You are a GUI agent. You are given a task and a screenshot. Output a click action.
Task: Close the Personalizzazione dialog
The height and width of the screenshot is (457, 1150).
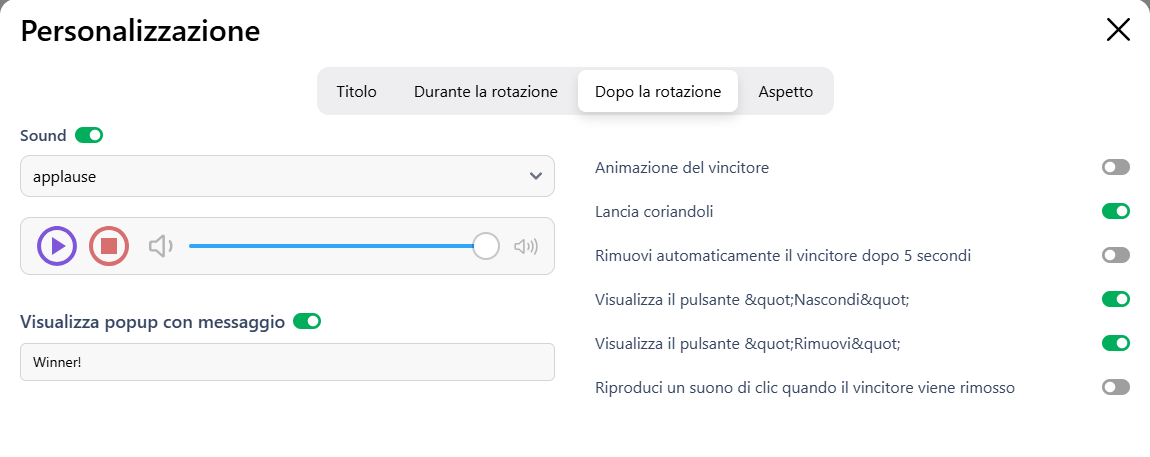click(1118, 30)
